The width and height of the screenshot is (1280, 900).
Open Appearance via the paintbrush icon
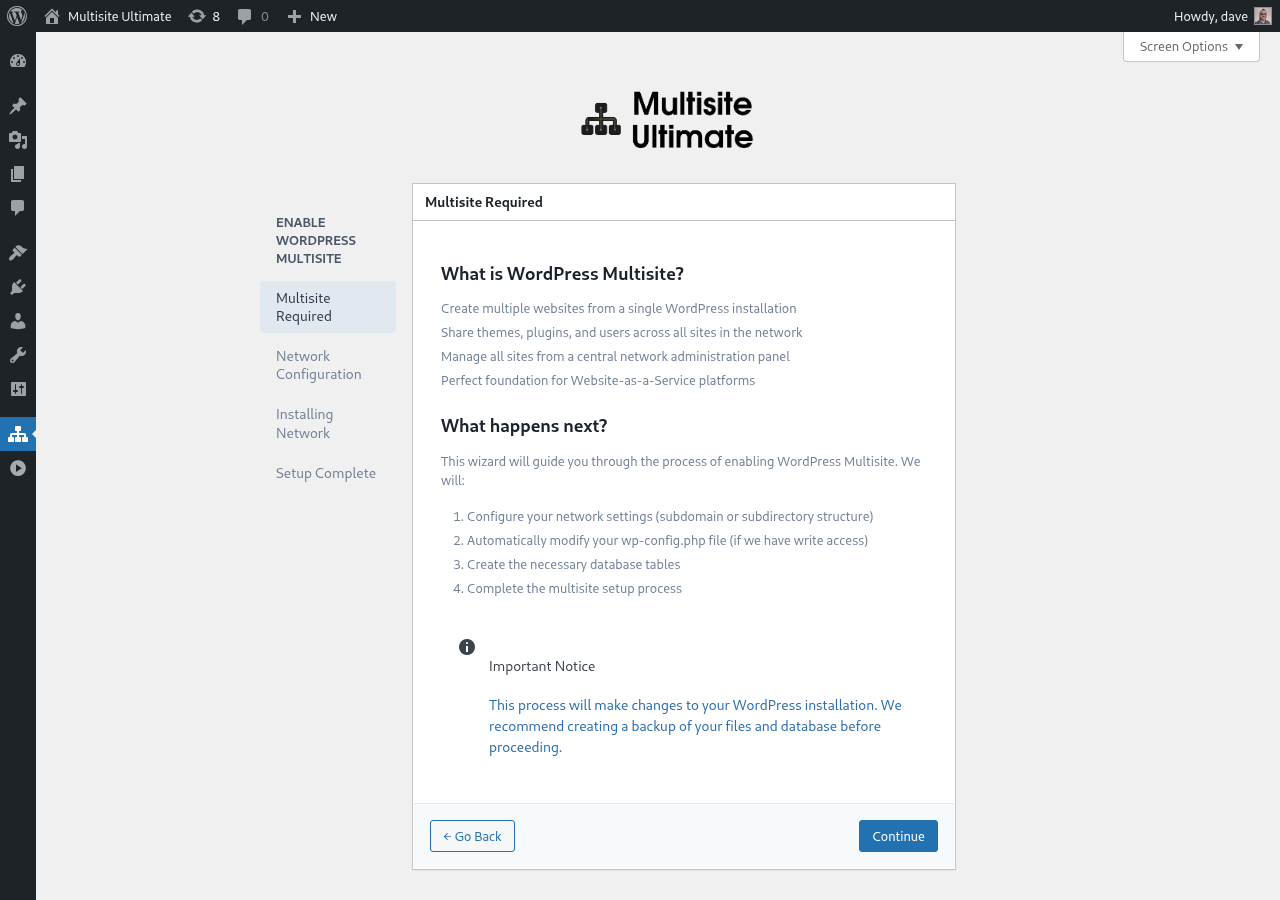click(x=18, y=253)
